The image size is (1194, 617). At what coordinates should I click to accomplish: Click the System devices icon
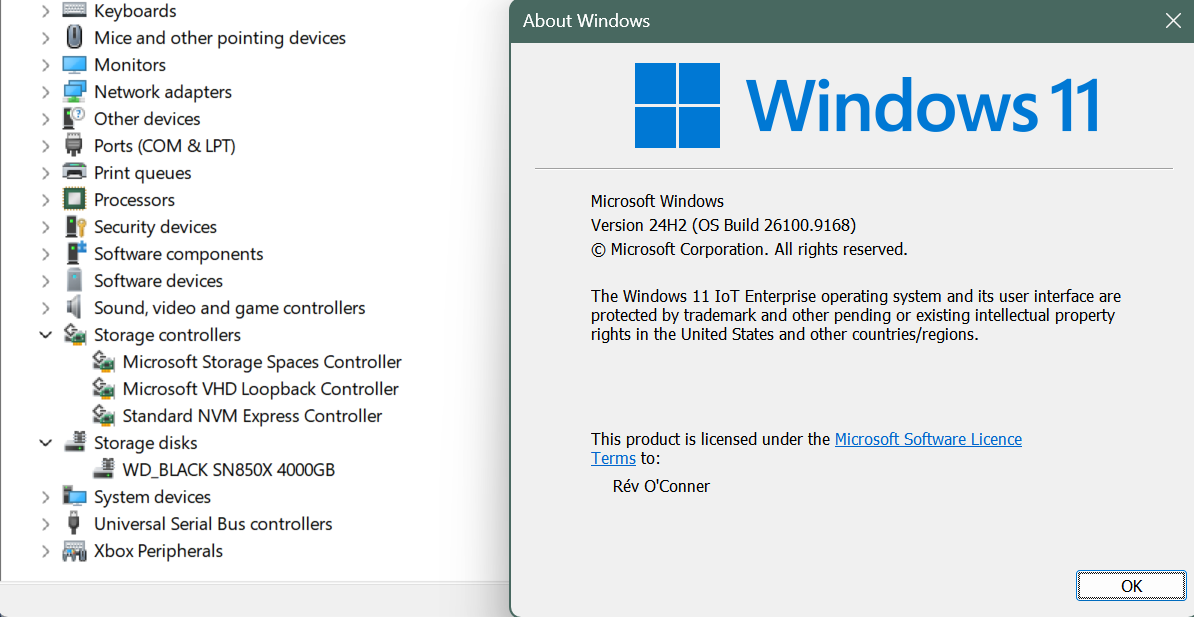pos(74,497)
